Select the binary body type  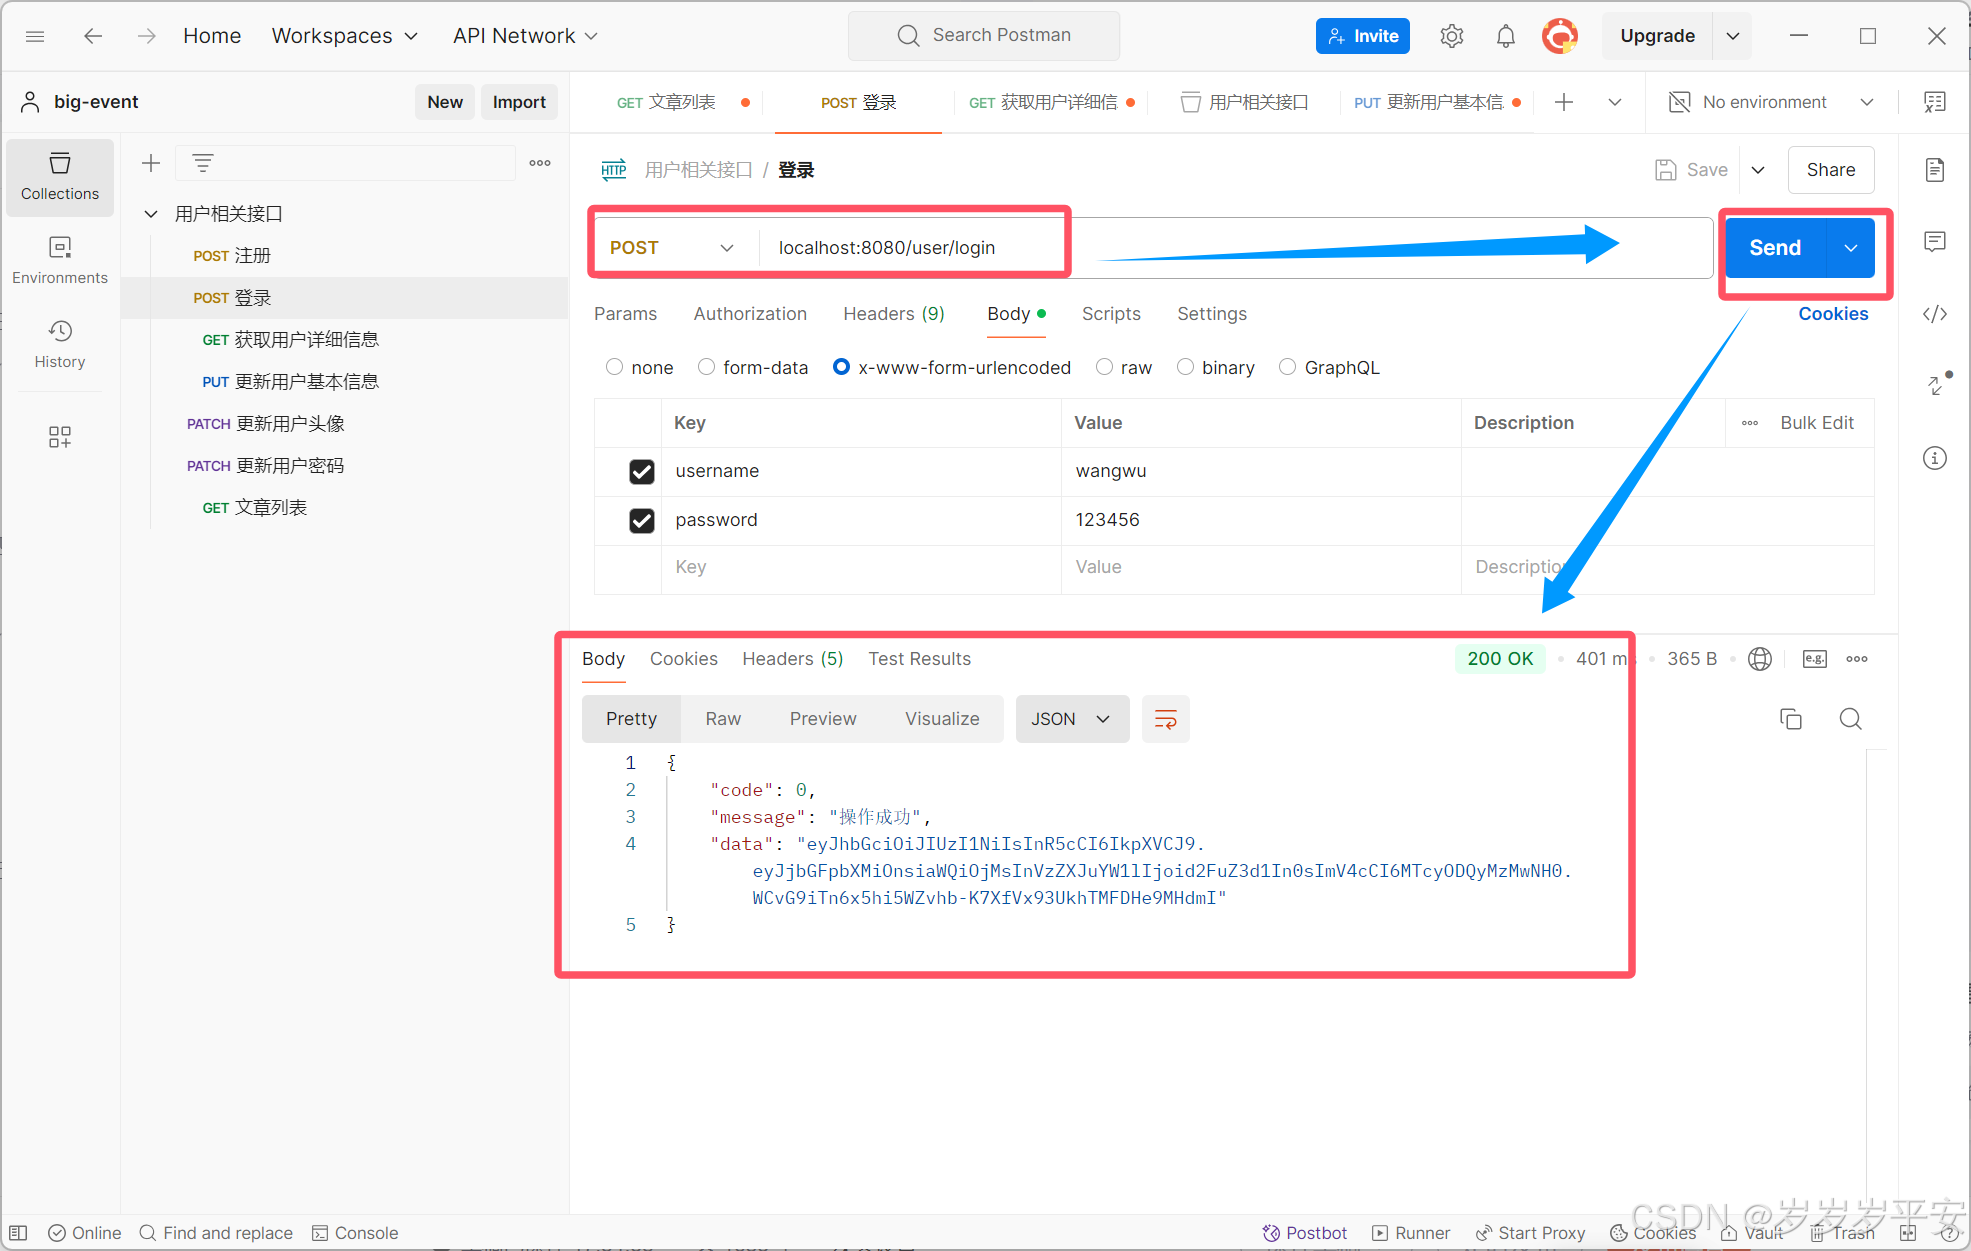pyautogui.click(x=1185, y=367)
